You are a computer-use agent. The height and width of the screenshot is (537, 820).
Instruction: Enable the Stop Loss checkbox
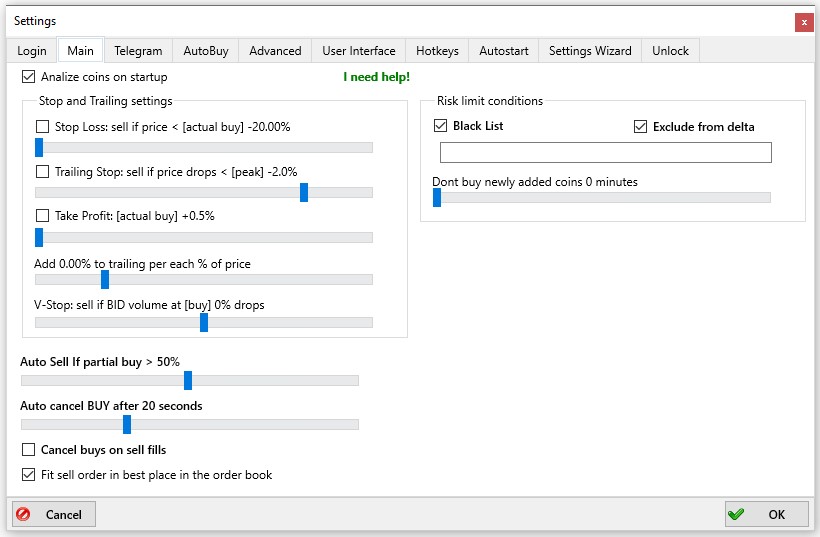click(43, 127)
